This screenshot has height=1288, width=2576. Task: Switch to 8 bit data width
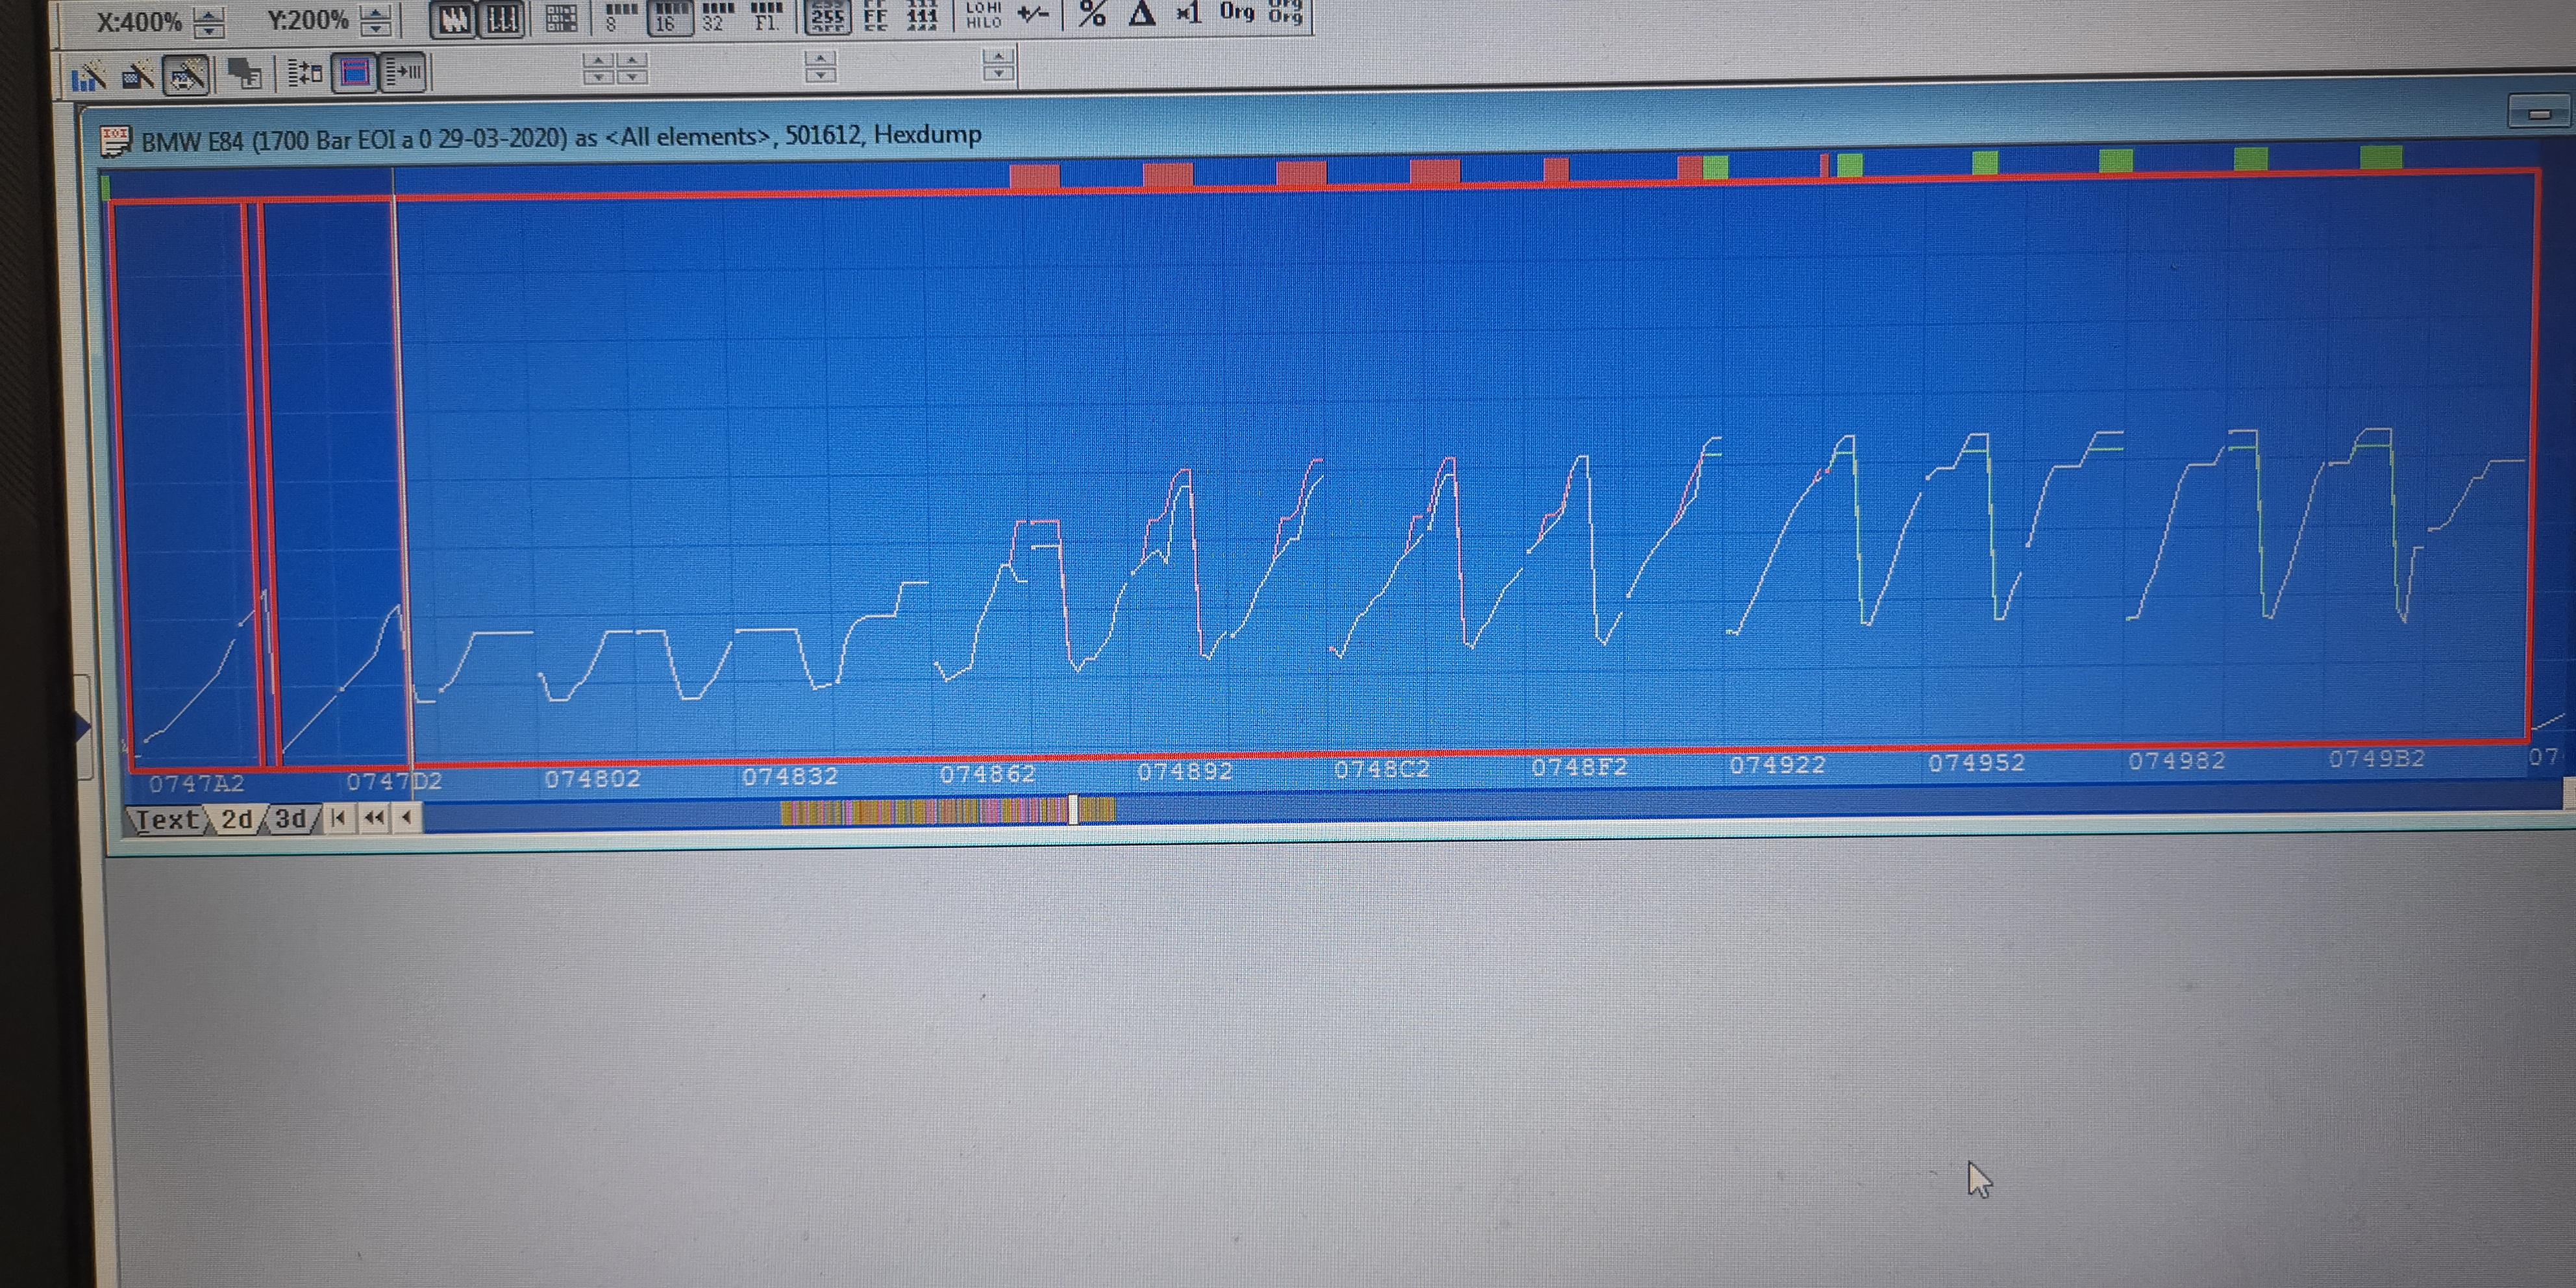620,17
